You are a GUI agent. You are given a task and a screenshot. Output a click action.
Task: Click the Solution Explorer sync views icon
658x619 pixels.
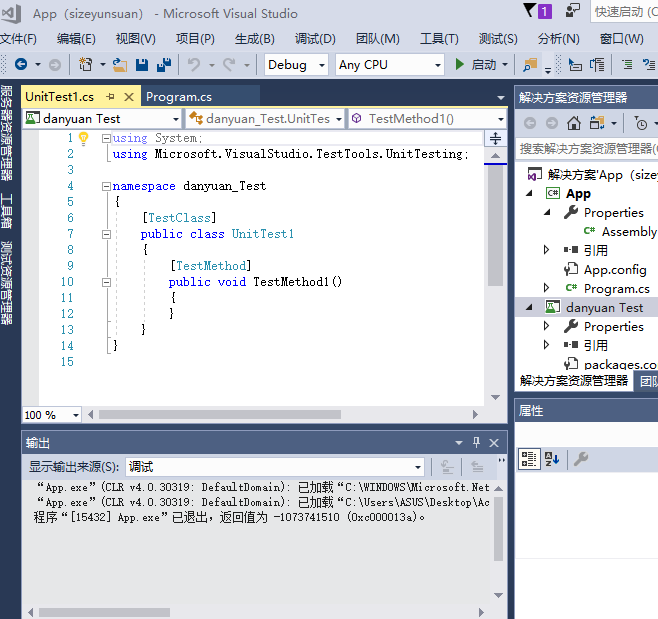(597, 123)
